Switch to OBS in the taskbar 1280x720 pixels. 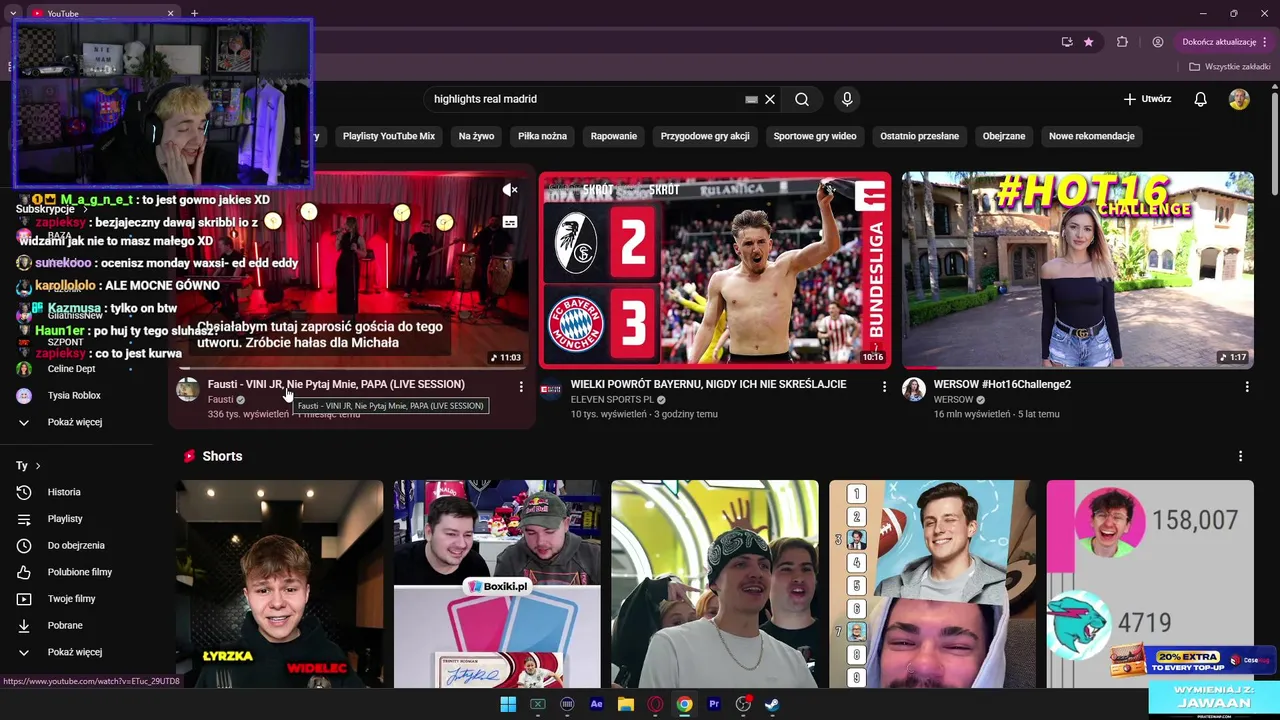[x=744, y=704]
